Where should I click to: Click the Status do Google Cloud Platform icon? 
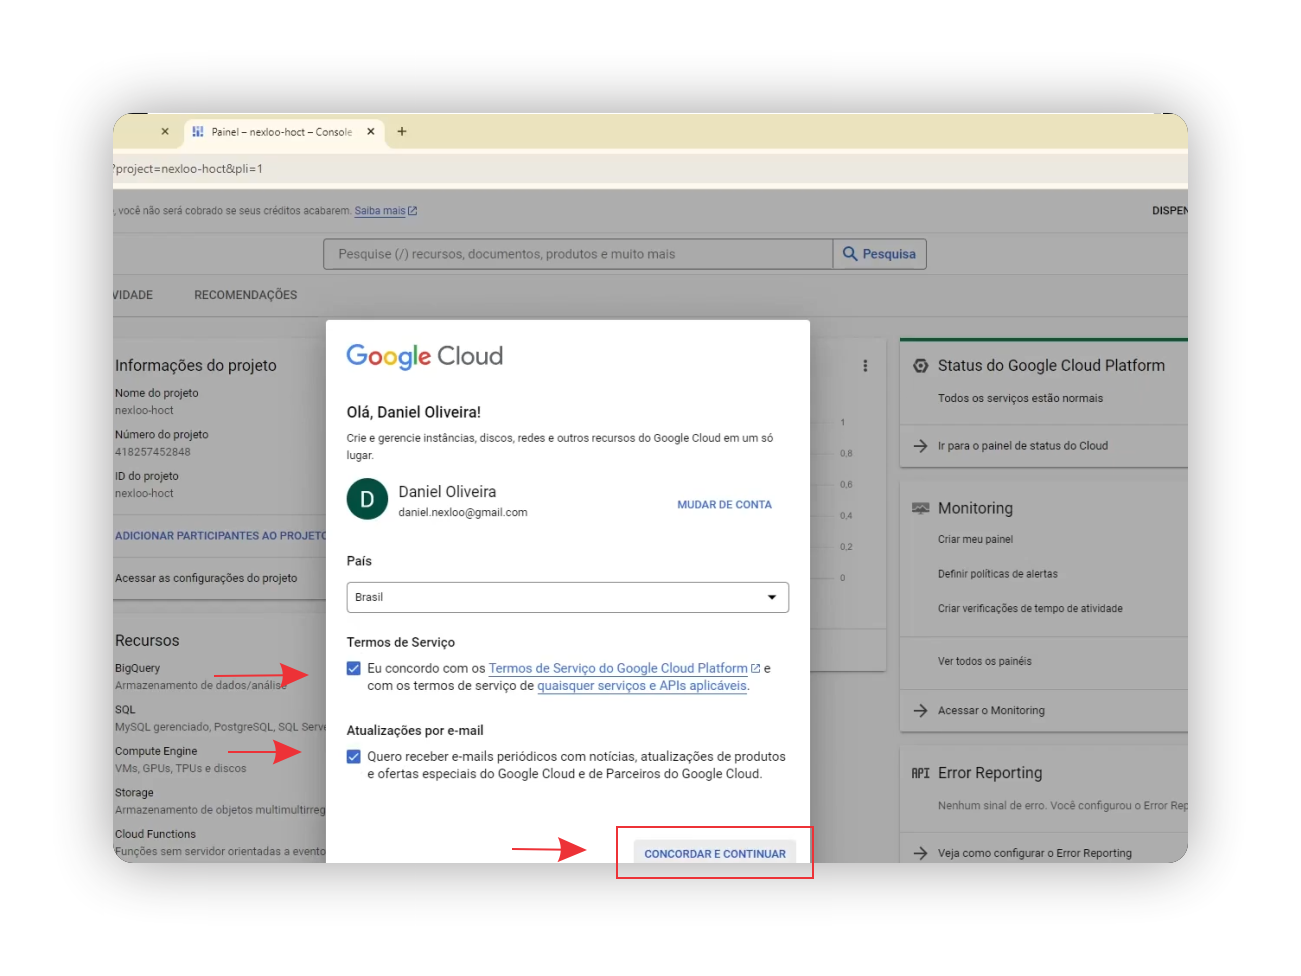921,366
